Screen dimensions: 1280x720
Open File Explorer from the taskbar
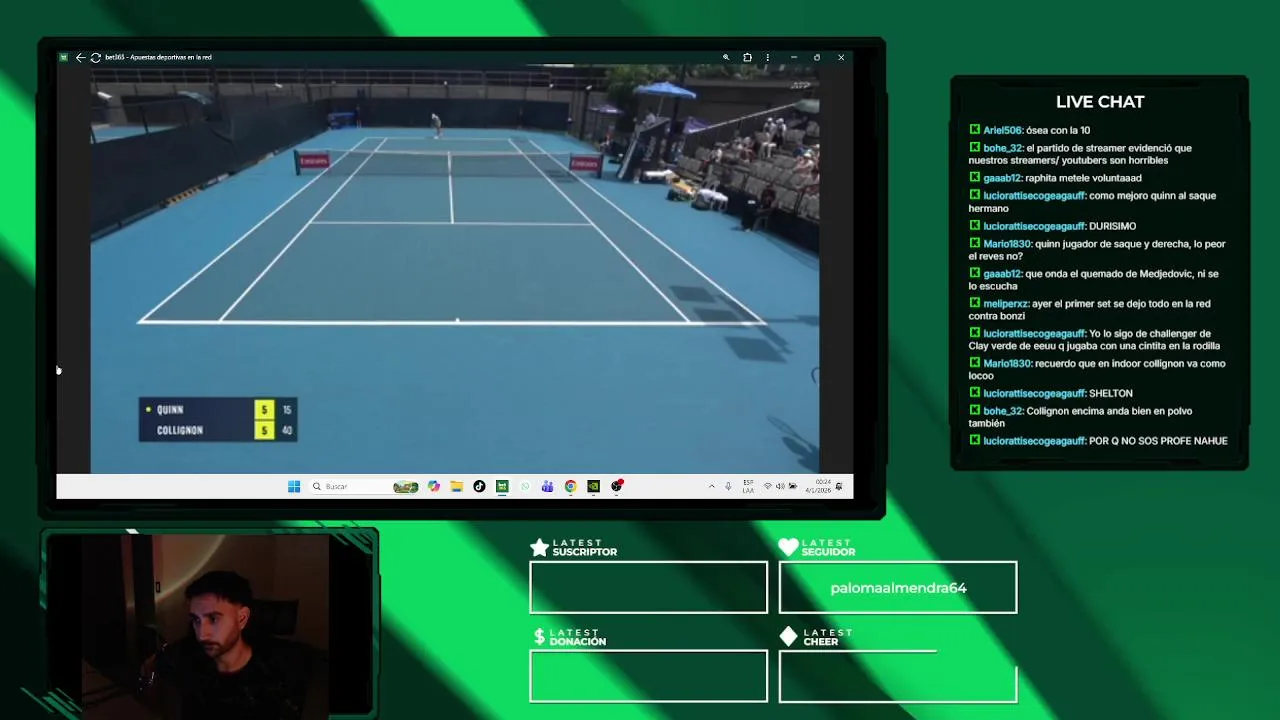456,486
